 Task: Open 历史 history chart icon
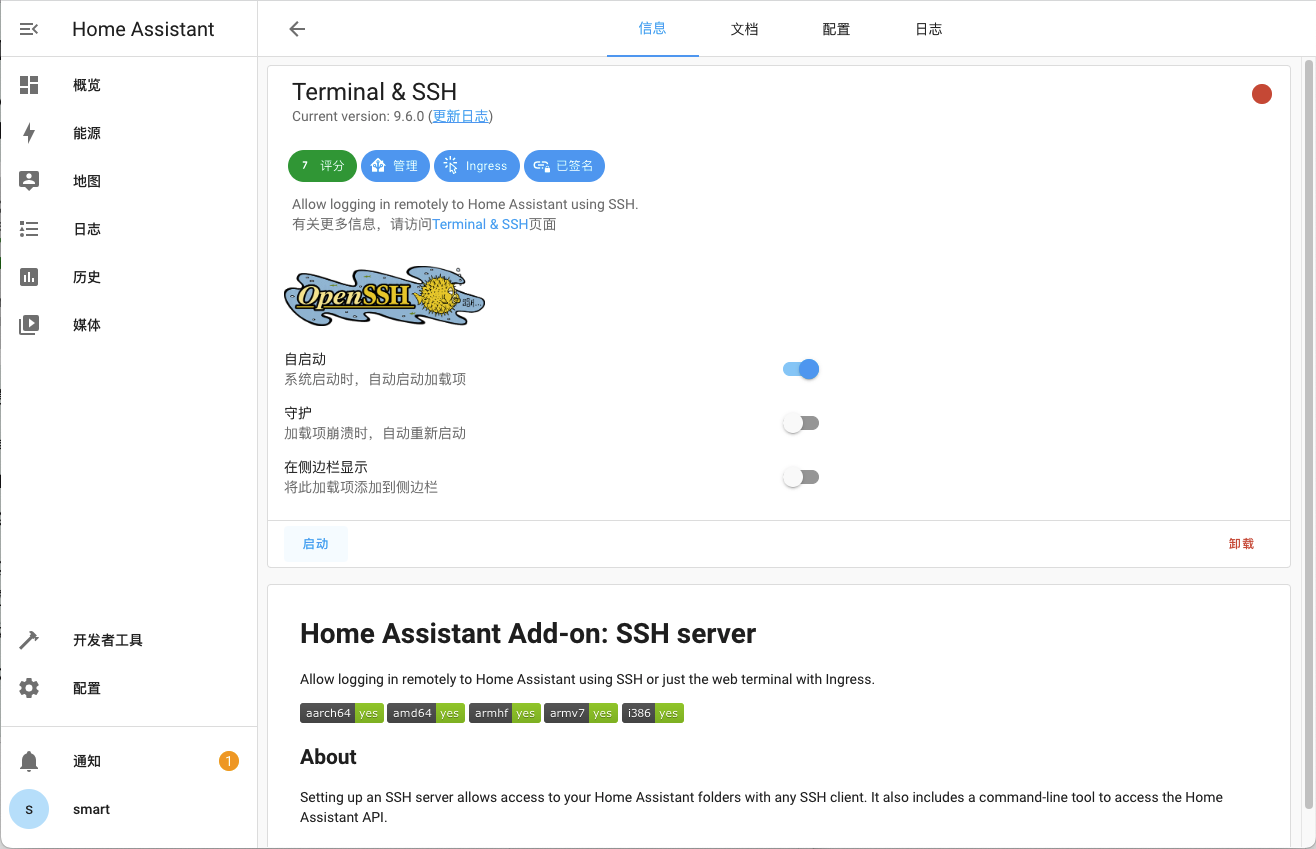coord(29,277)
